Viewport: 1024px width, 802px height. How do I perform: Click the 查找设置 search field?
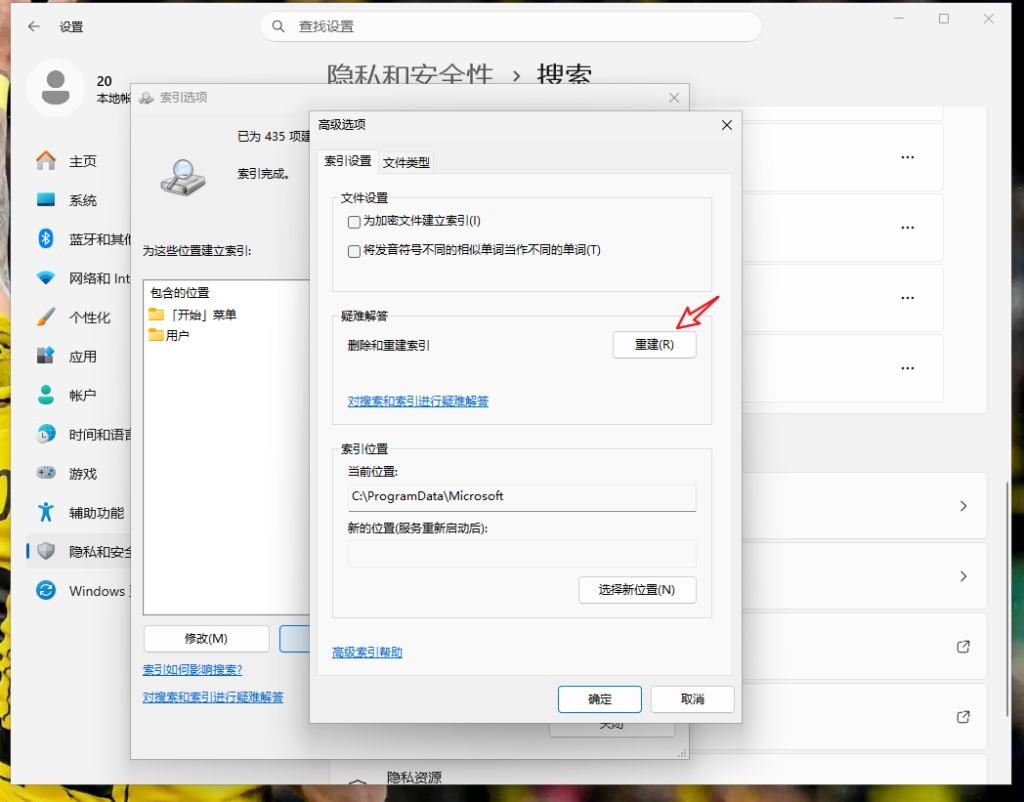coord(511,26)
